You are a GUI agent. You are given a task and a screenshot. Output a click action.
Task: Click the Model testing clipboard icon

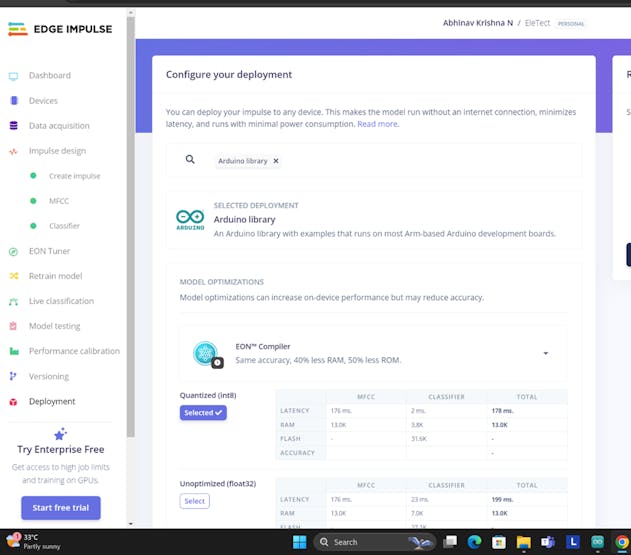(x=13, y=326)
